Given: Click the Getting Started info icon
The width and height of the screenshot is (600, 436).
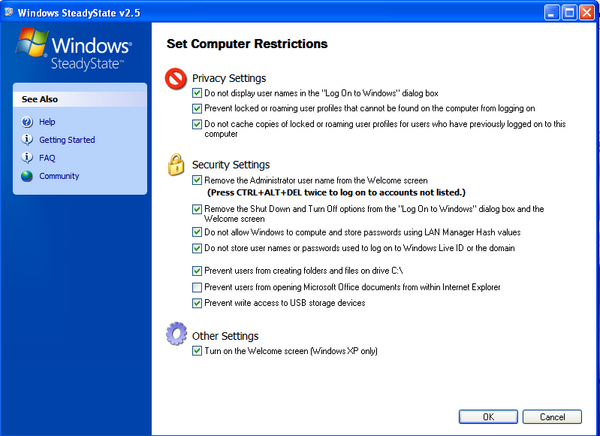Looking at the screenshot, I should [27, 140].
